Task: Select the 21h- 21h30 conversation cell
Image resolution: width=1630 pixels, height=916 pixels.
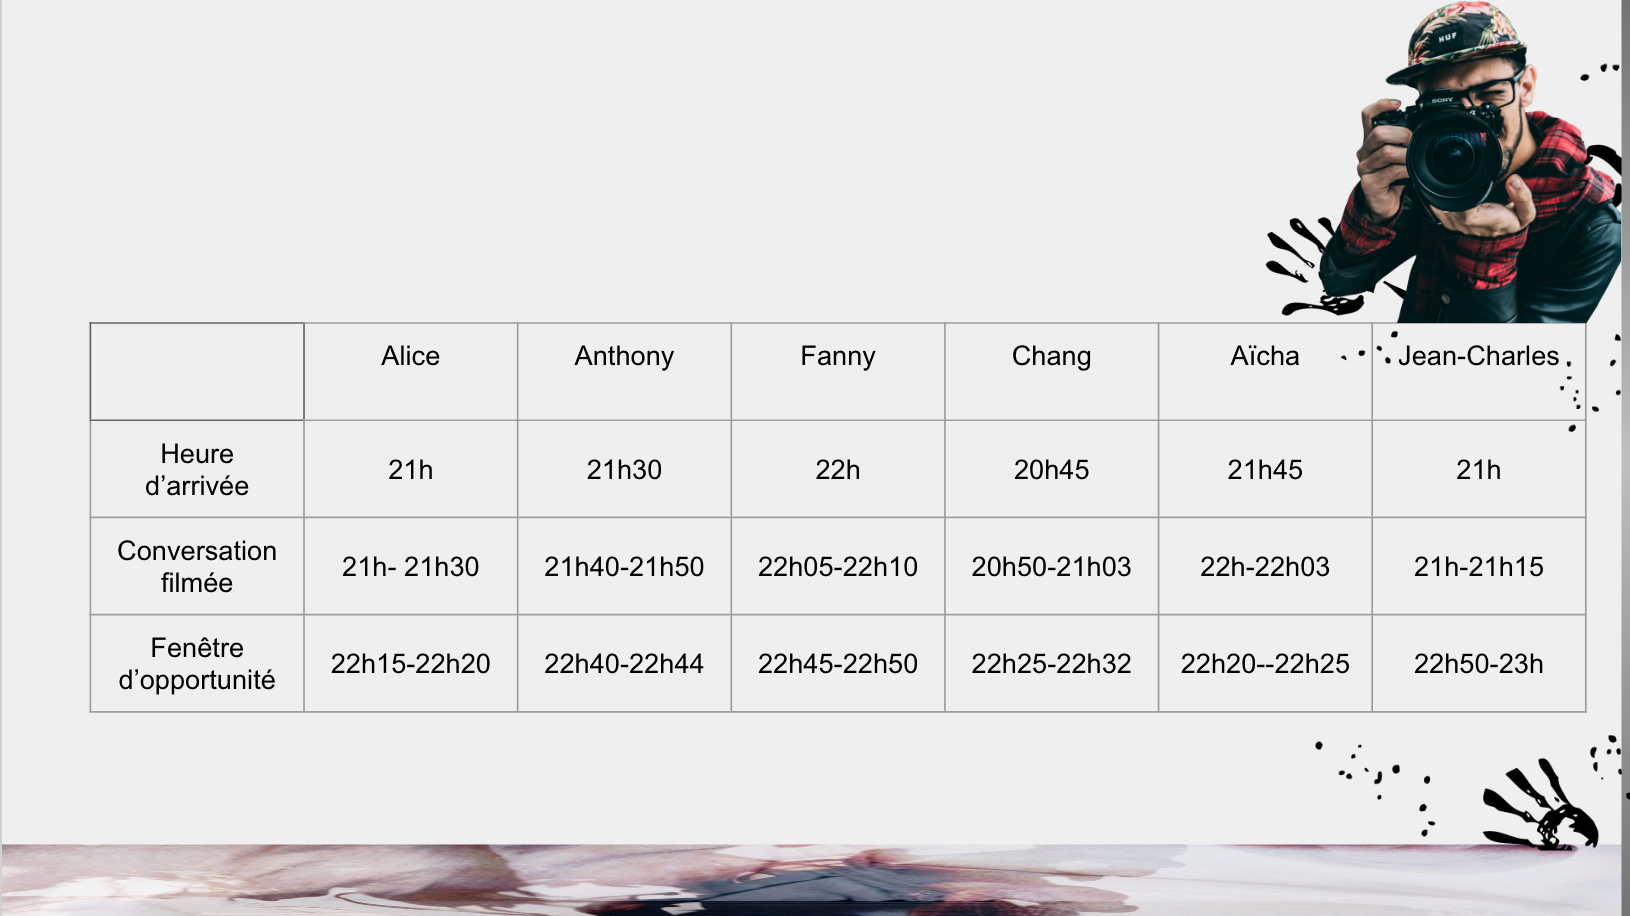Action: pos(411,566)
